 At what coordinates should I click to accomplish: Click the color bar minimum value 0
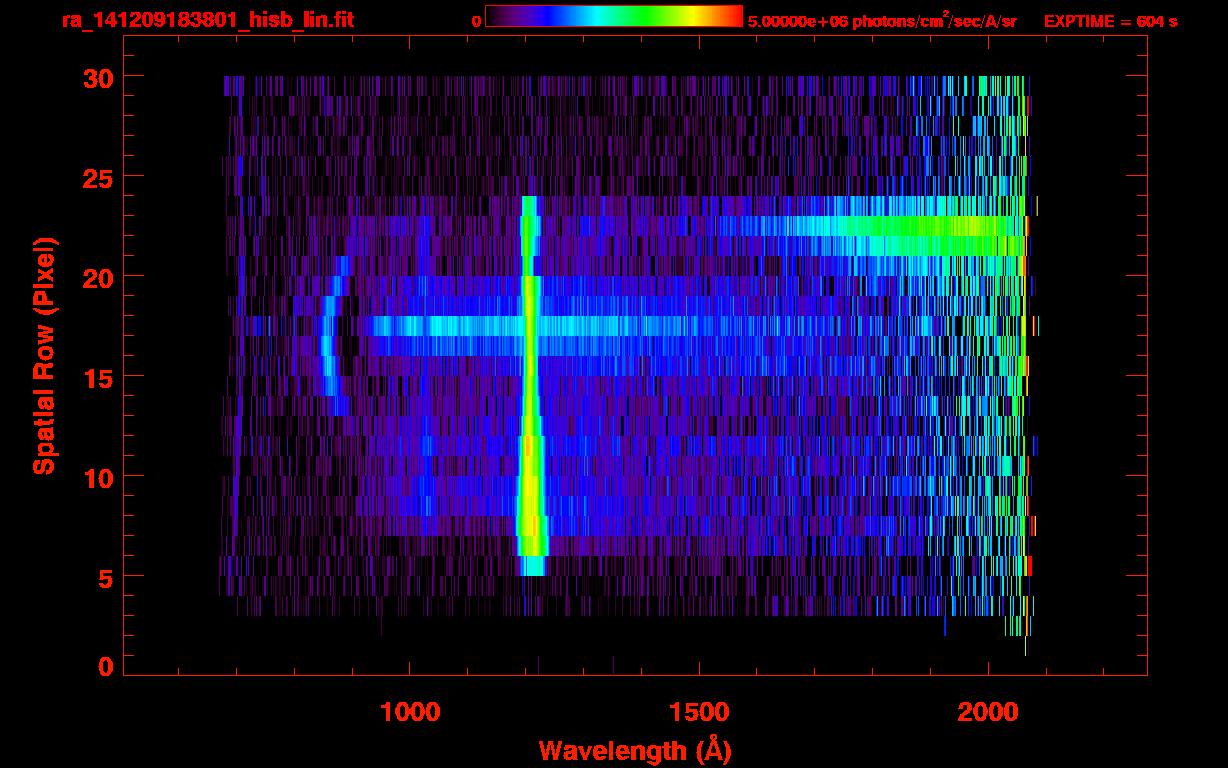click(x=476, y=21)
